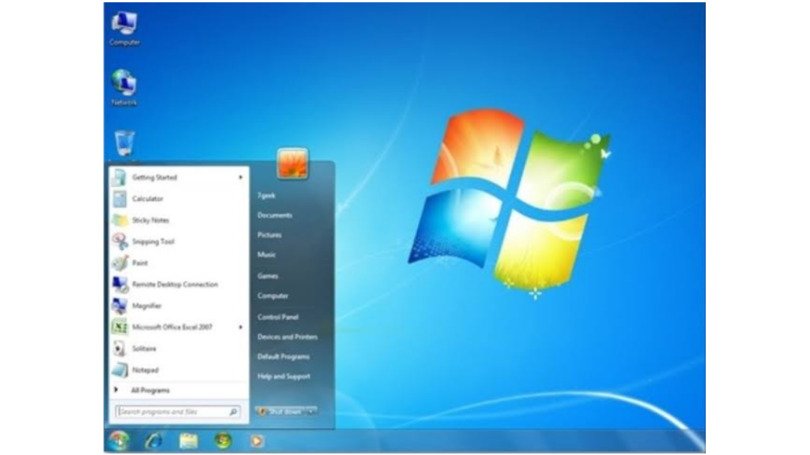Open Documents from Start menu

275,215
